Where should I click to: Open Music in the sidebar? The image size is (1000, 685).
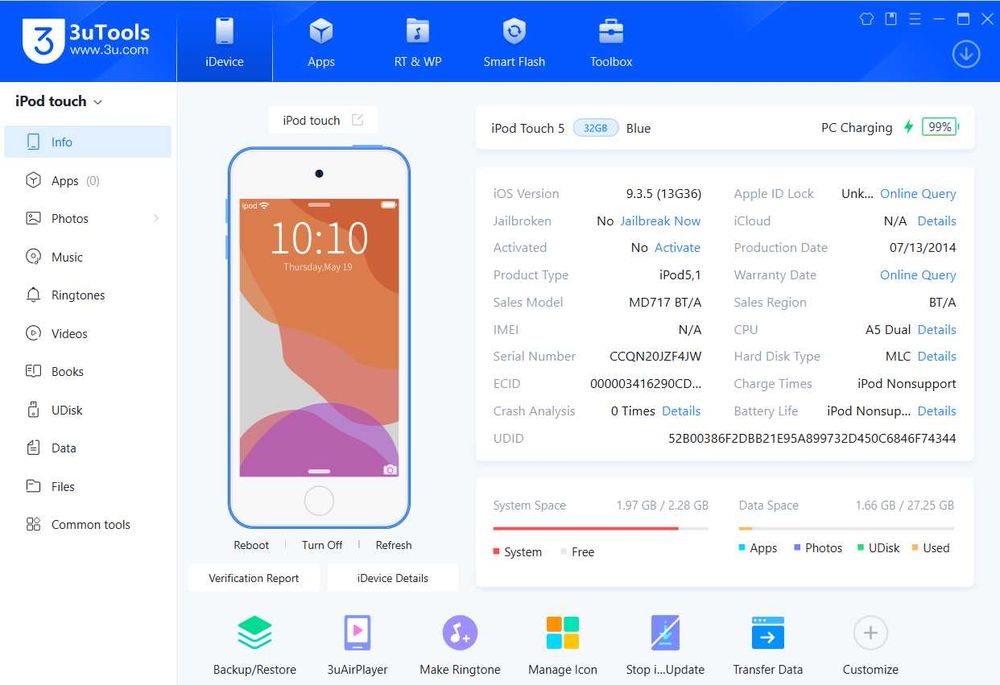click(x=88, y=257)
